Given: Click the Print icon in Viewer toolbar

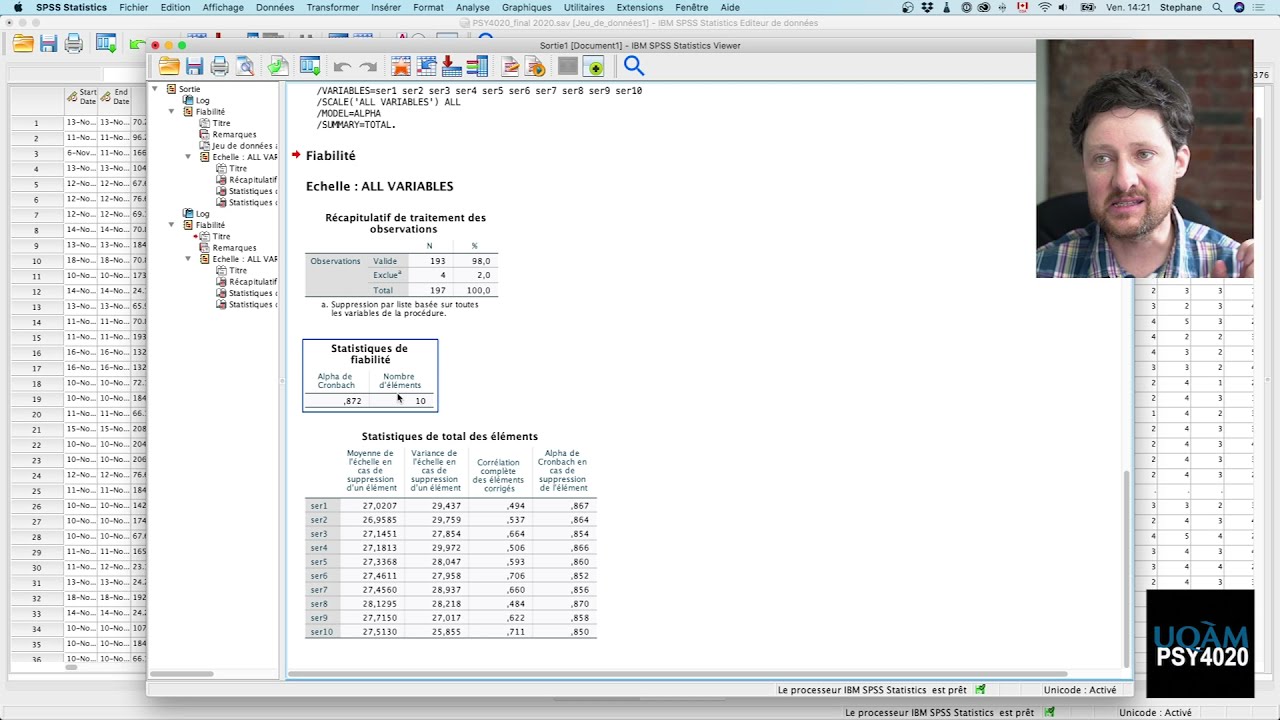Looking at the screenshot, I should click(x=219, y=67).
